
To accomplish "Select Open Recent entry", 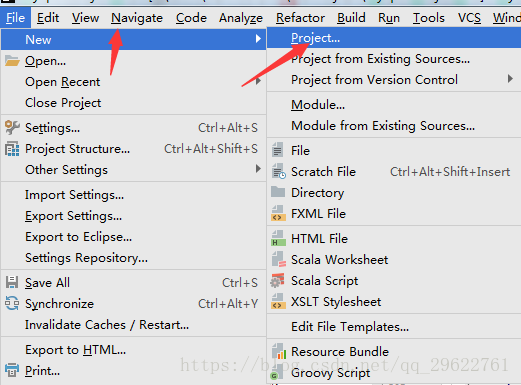I will point(133,82).
